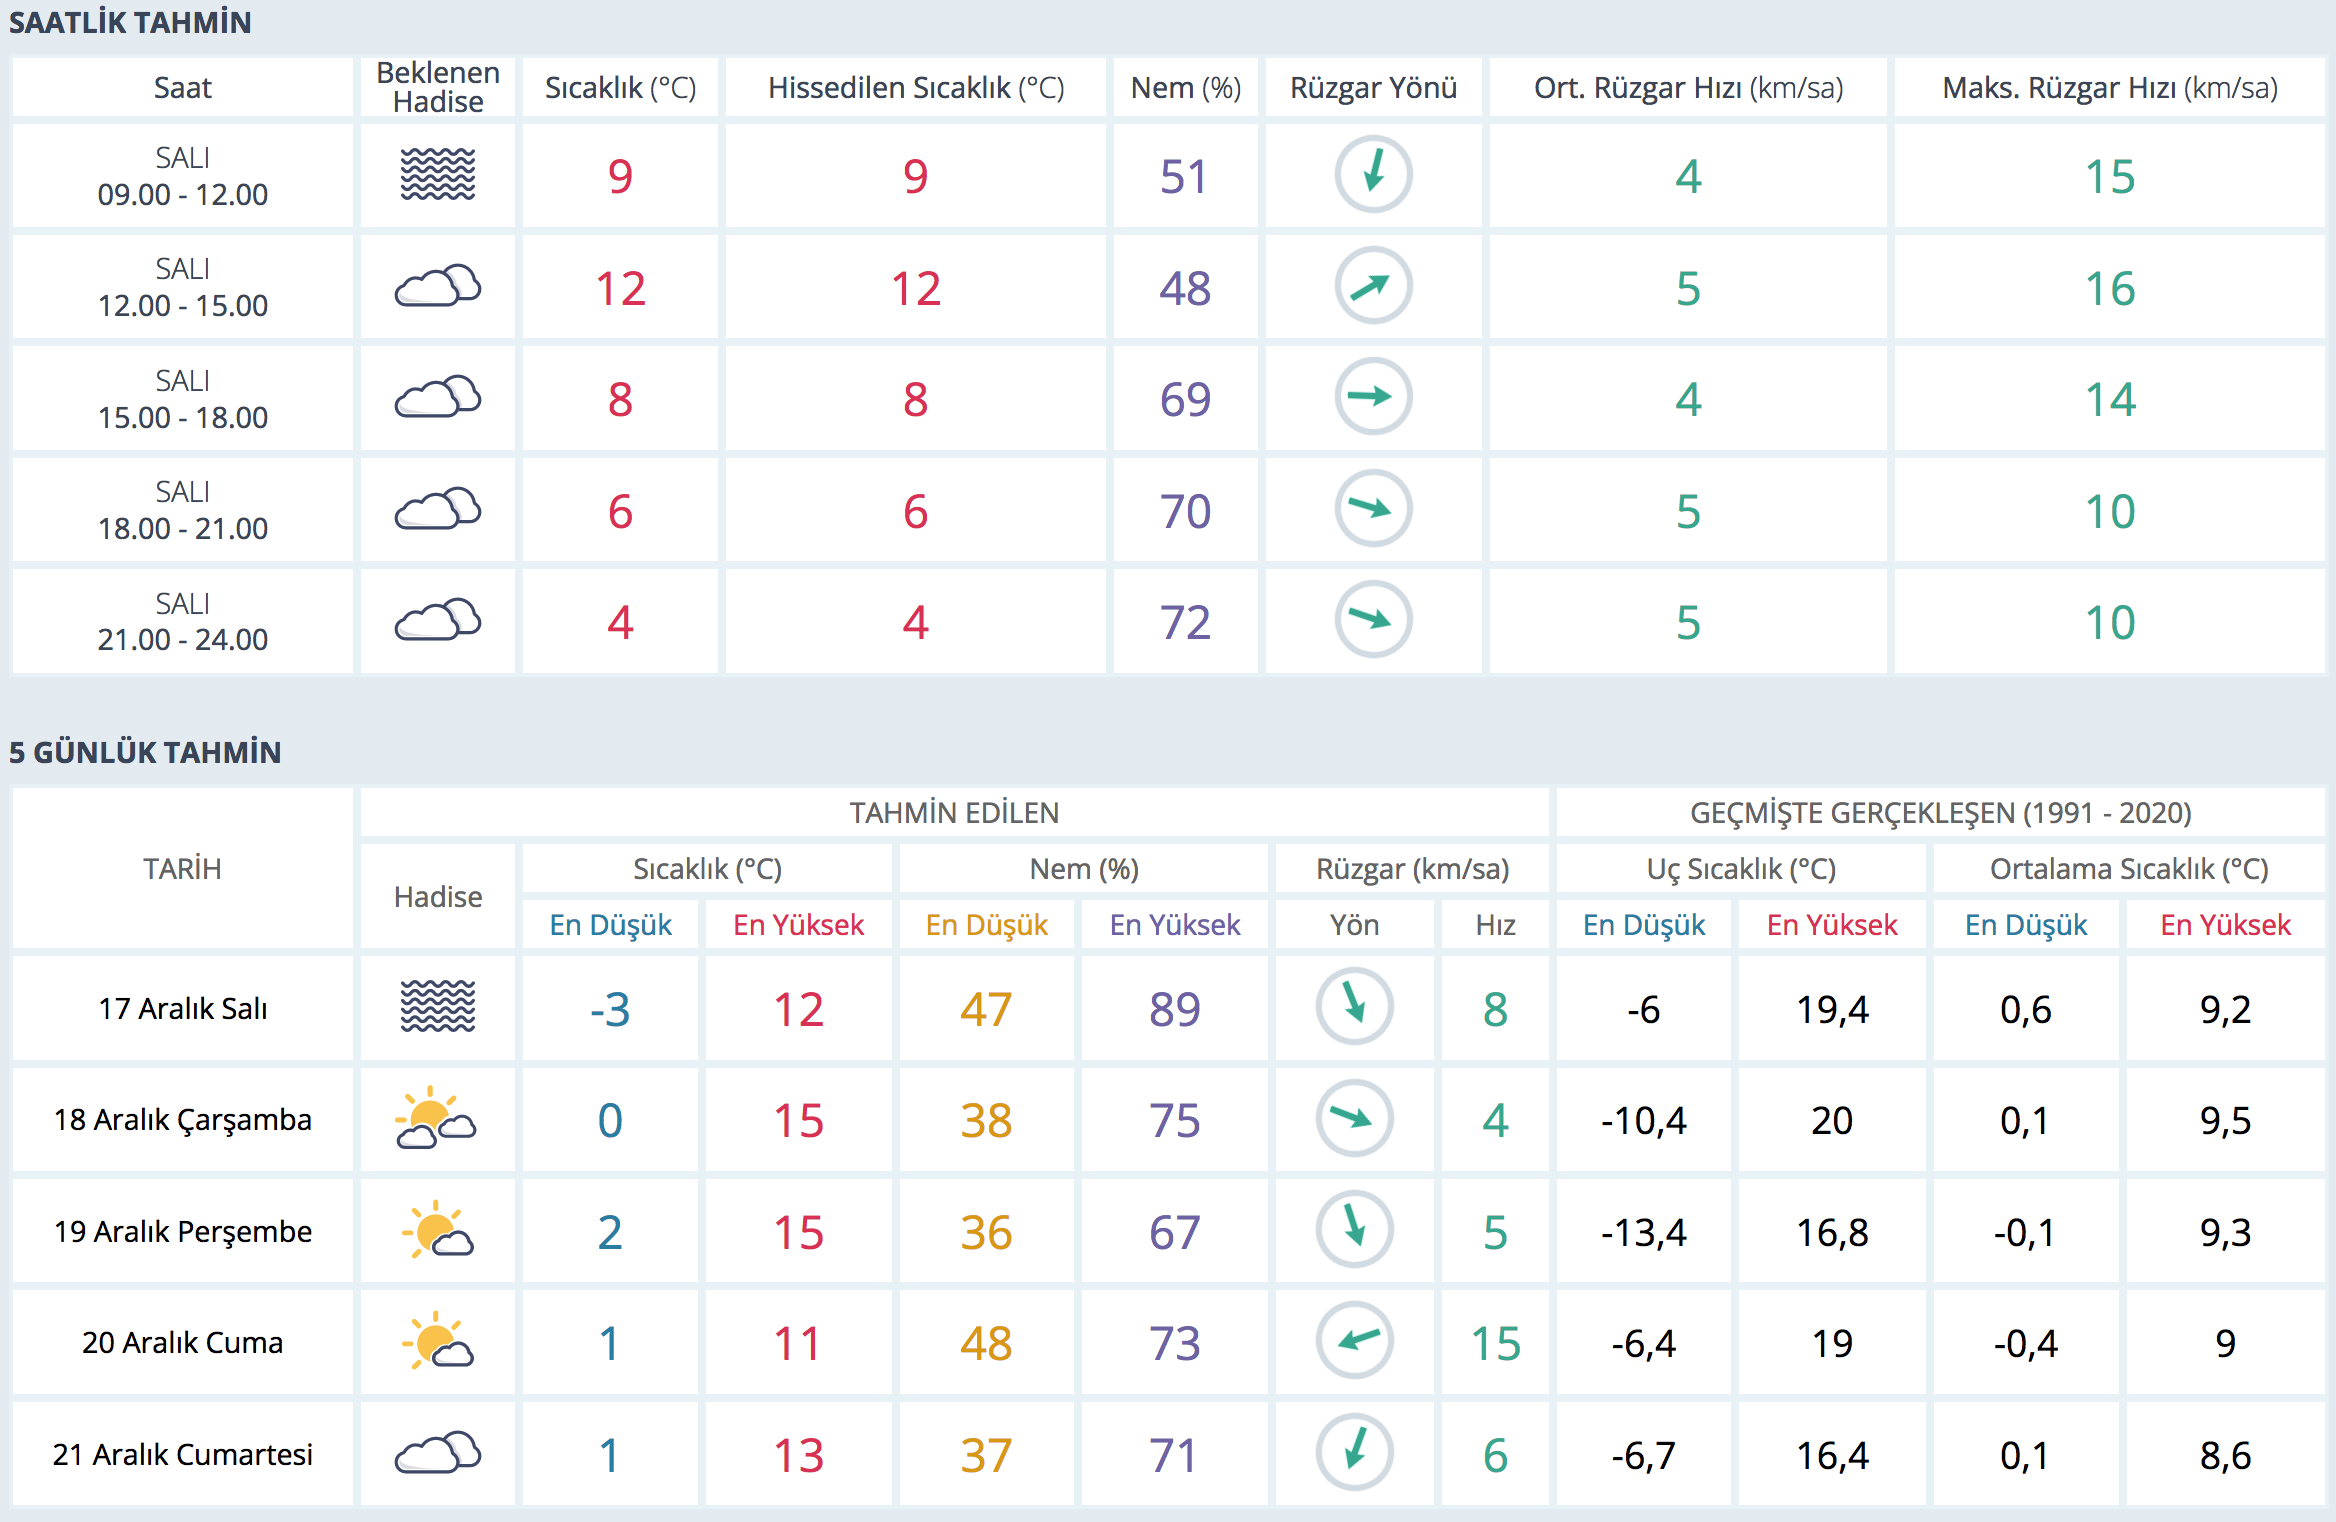Click wind direction icon for 20 Aralık Cuma
The image size is (2336, 1522).
coord(1354,1341)
